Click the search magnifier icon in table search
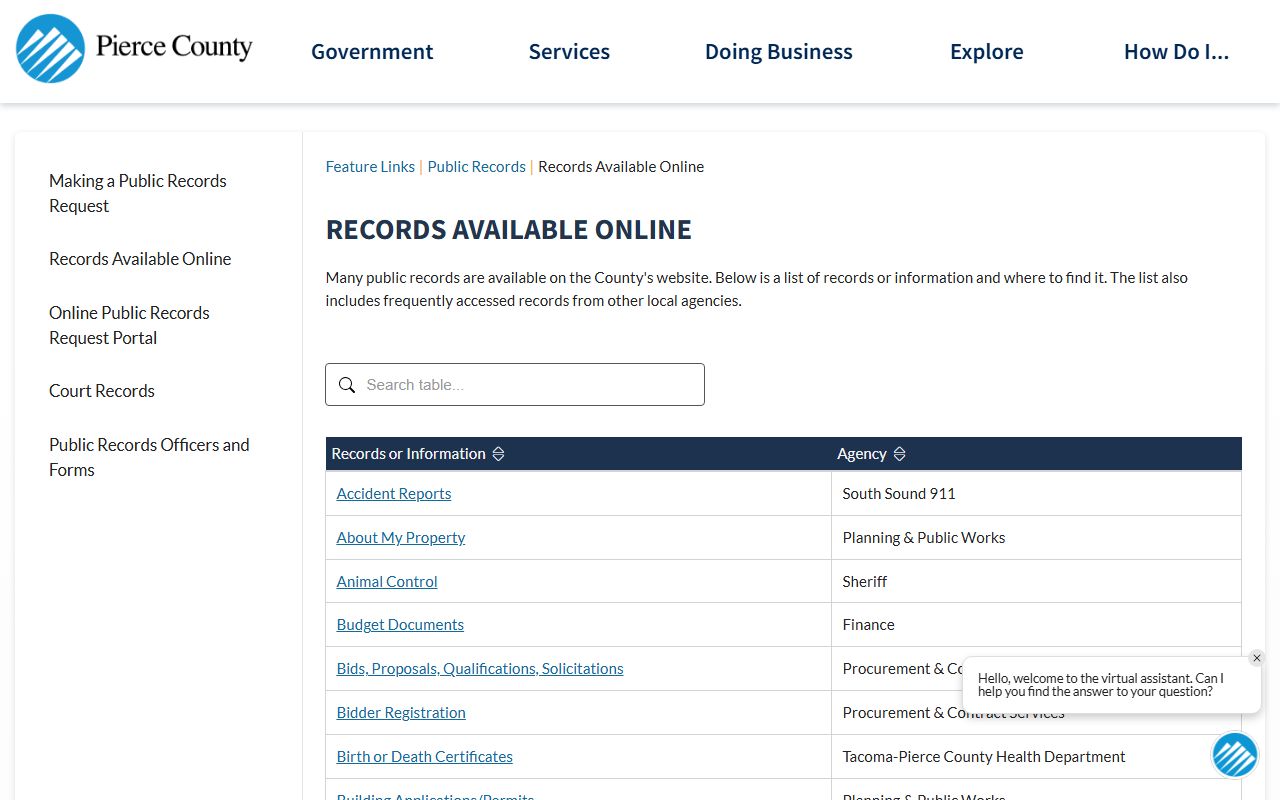The height and width of the screenshot is (800, 1280). pyautogui.click(x=347, y=385)
